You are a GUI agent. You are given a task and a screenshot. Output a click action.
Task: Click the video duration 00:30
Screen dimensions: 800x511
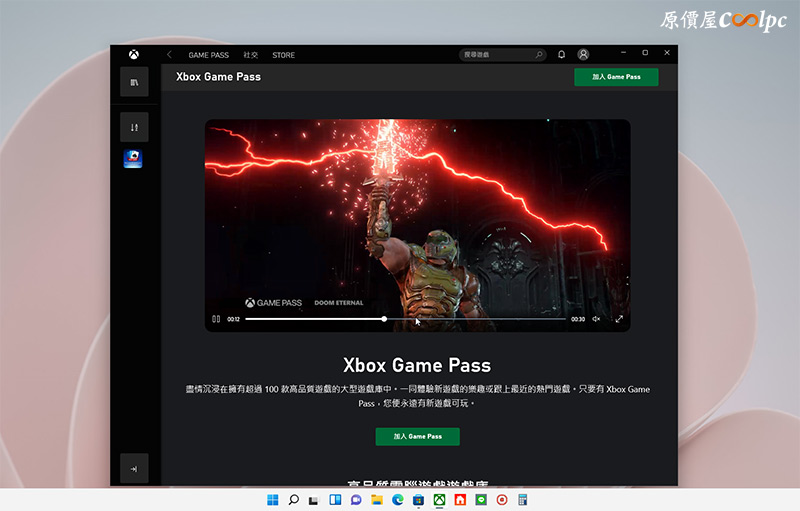point(578,319)
